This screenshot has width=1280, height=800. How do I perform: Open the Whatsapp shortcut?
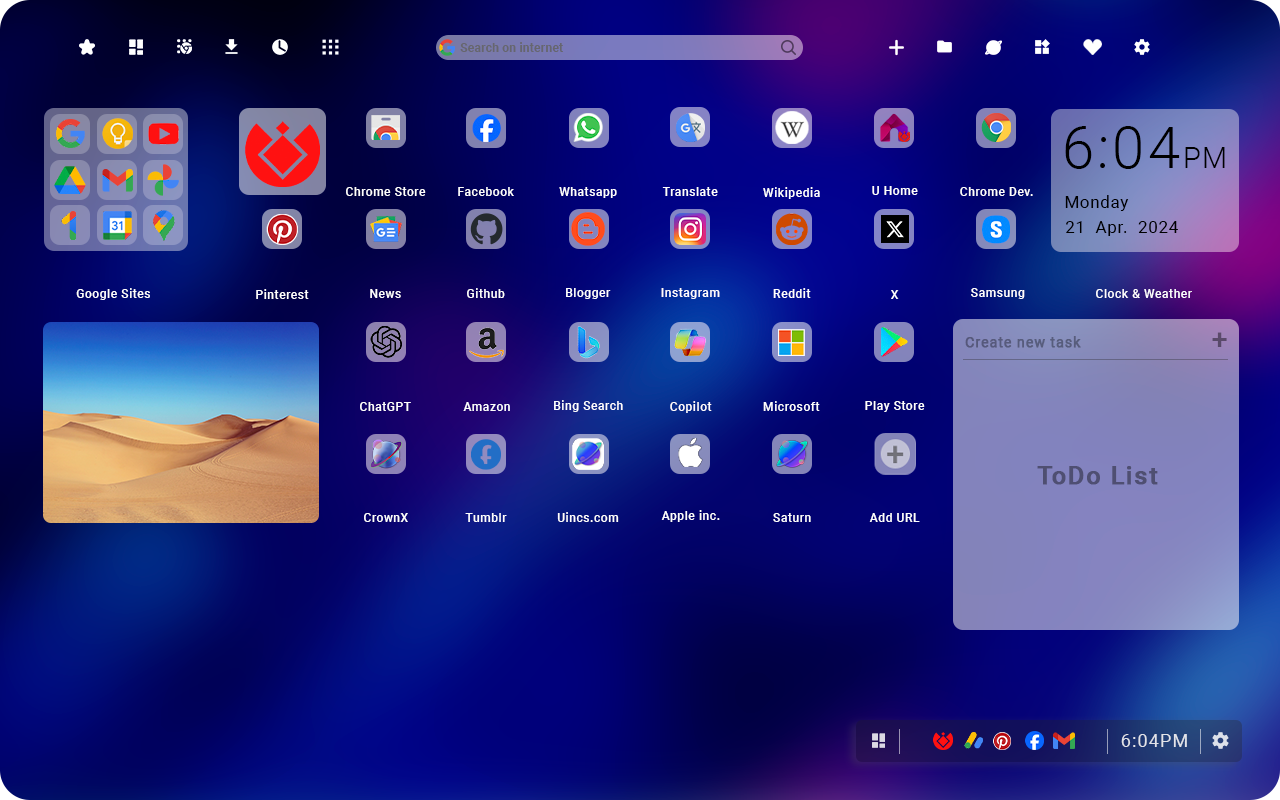point(588,128)
